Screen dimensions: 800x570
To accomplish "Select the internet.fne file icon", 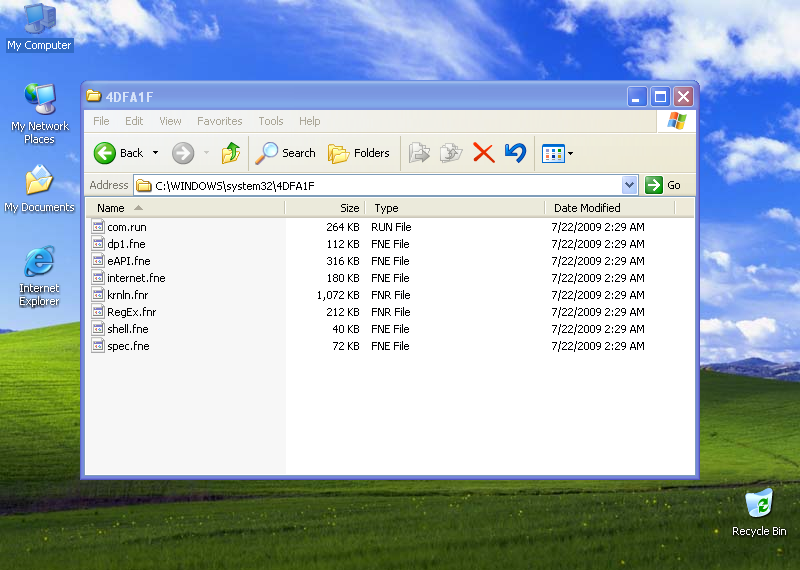I will (98, 278).
